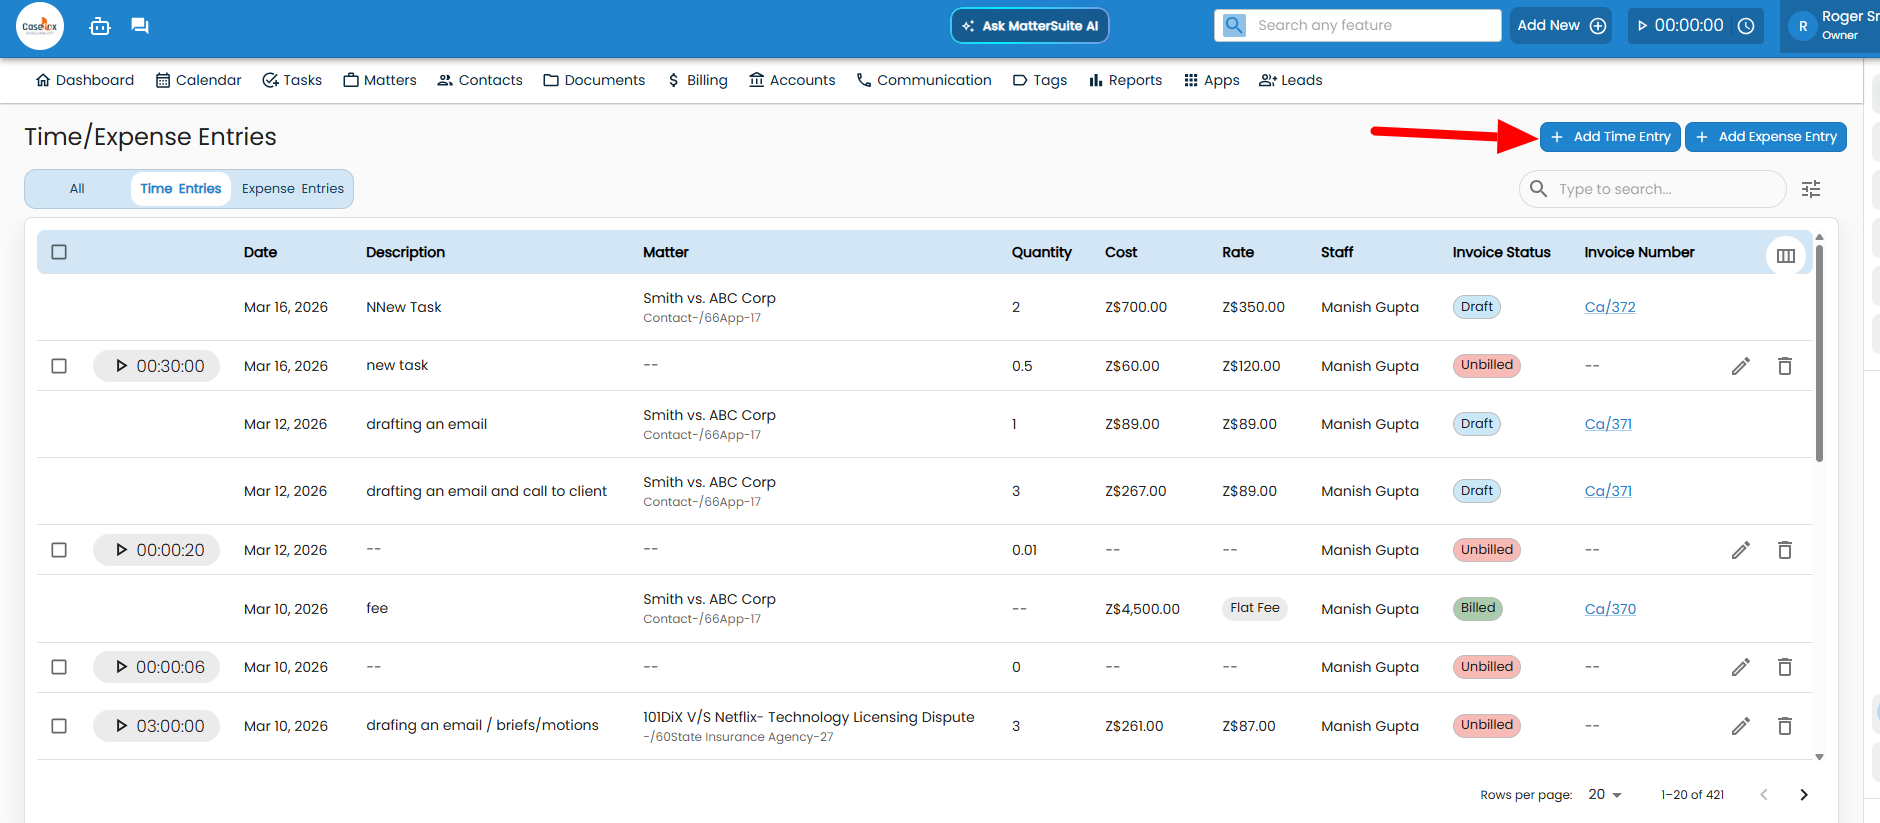Open the filter settings icon beside search
Image resolution: width=1880 pixels, height=823 pixels.
tap(1810, 189)
